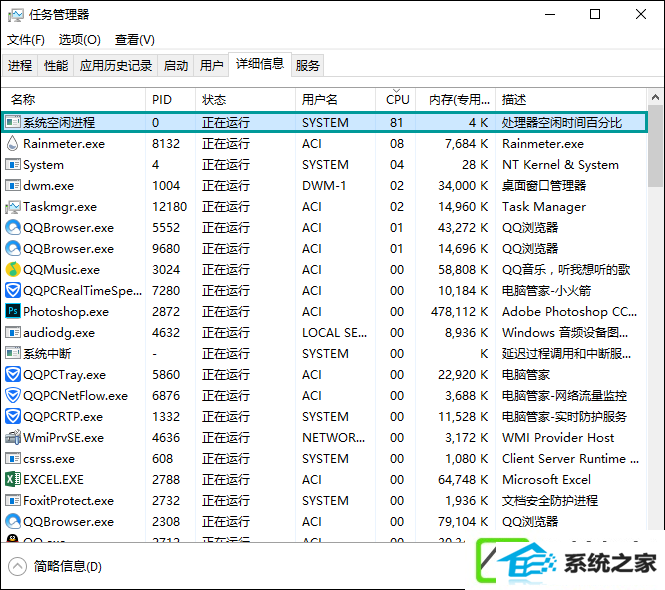
Task: Switch to the 性能 tab
Action: click(56, 65)
